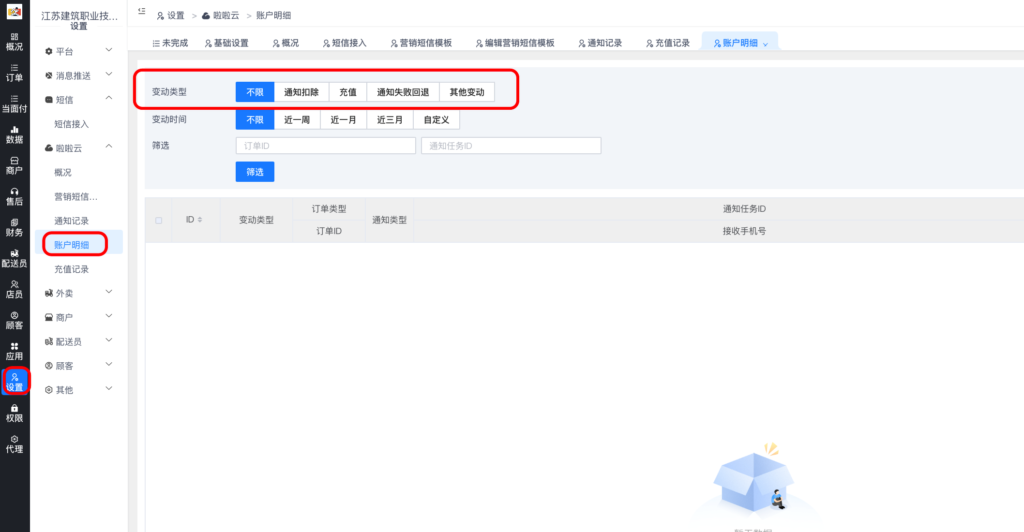
Task: Focus the 订单ID input field
Action: click(325, 146)
